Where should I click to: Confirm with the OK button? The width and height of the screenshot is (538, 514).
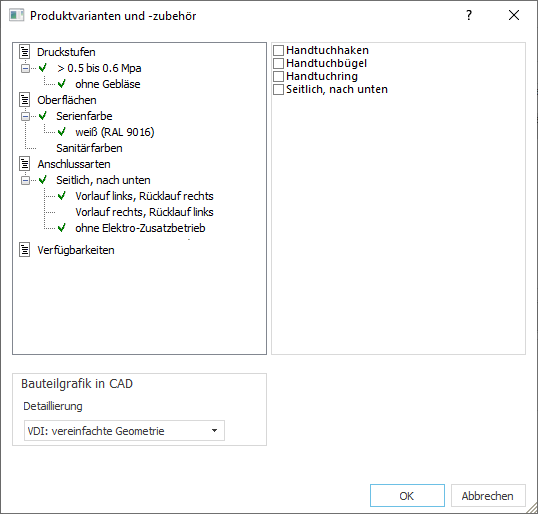click(x=407, y=495)
